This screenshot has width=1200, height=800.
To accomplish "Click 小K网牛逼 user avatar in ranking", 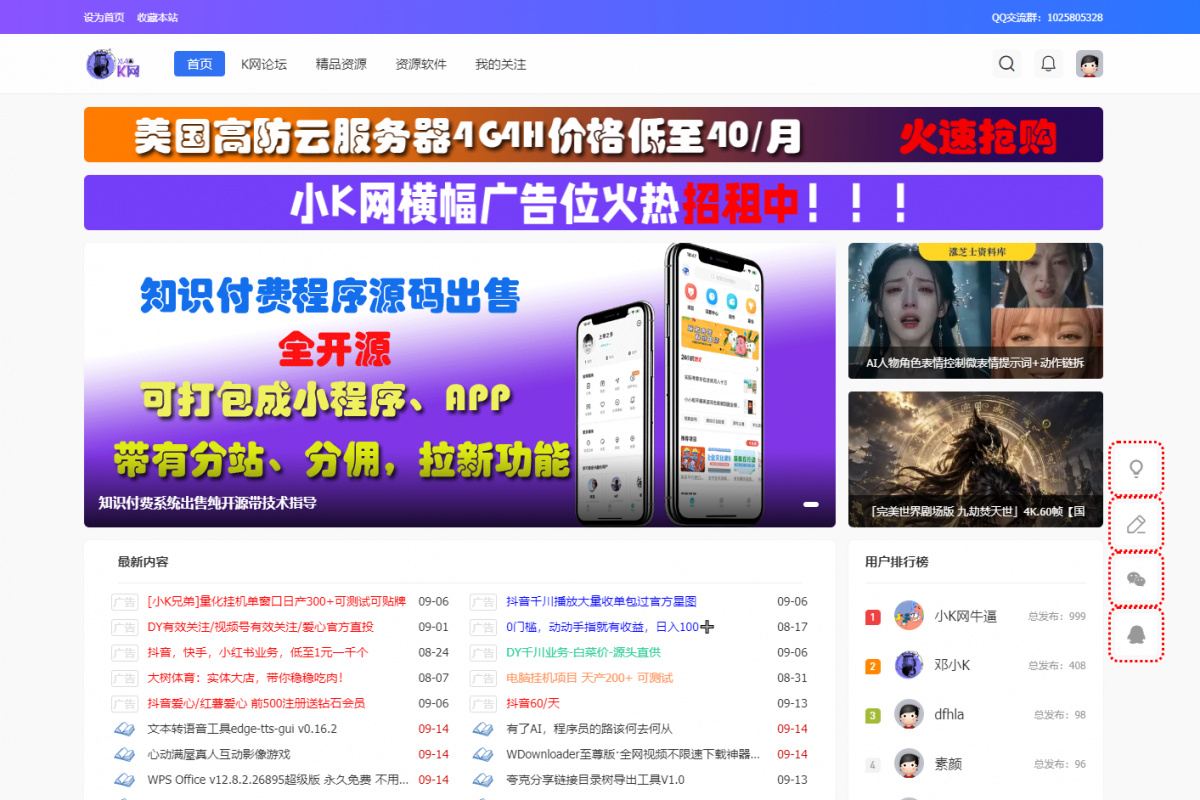I will tap(909, 616).
